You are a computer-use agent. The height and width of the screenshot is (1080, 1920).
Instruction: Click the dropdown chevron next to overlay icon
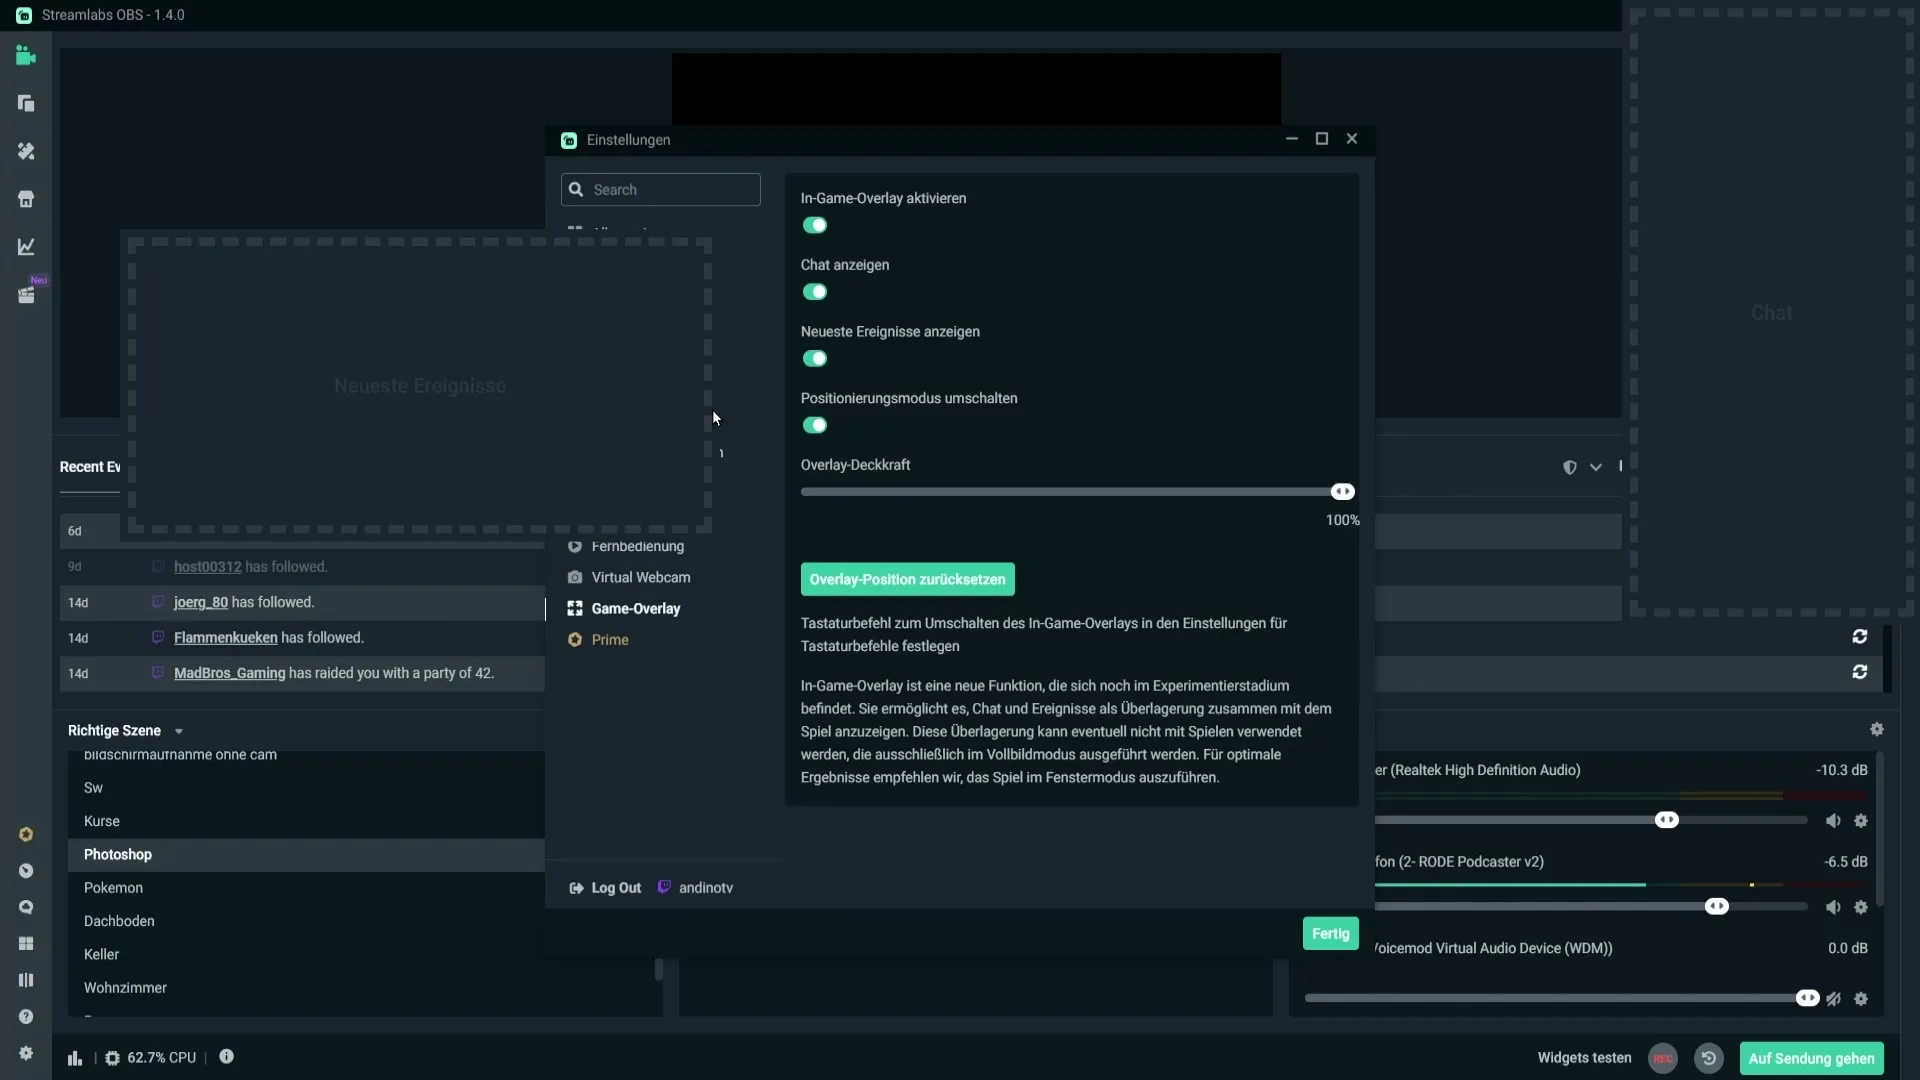[1596, 467]
